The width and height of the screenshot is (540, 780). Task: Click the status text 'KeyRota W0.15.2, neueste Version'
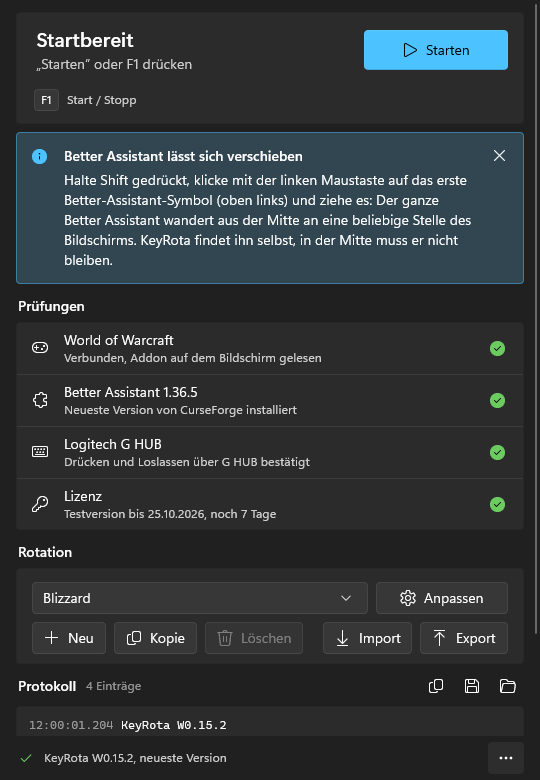(x=135, y=758)
